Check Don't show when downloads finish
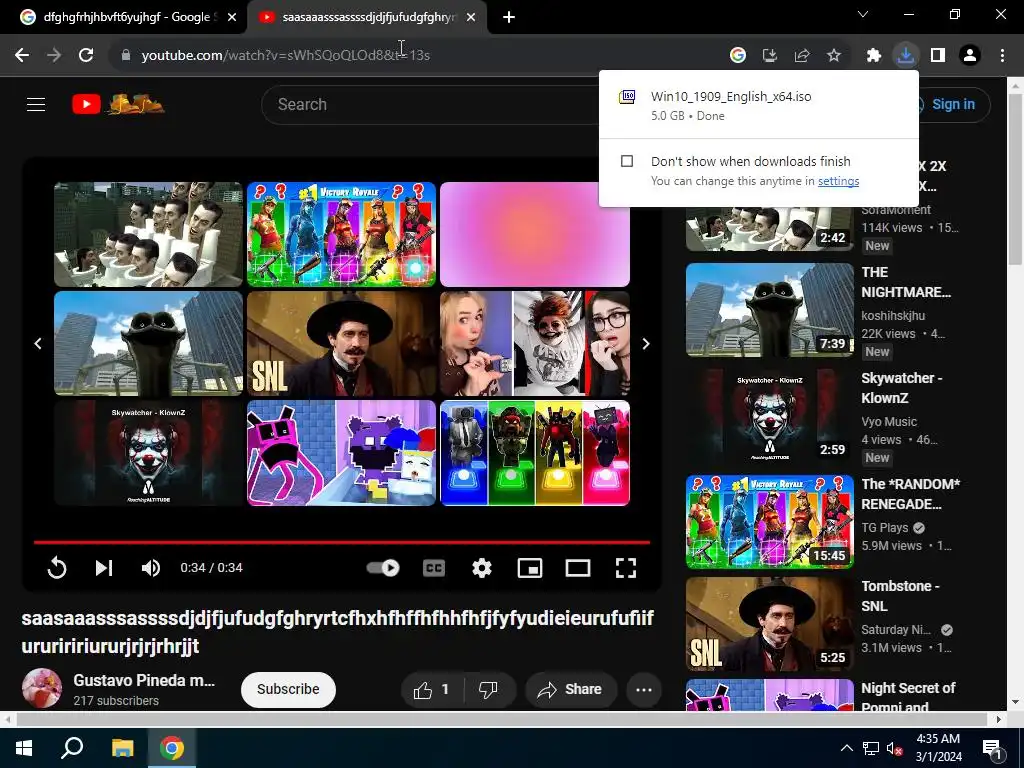 pos(627,161)
